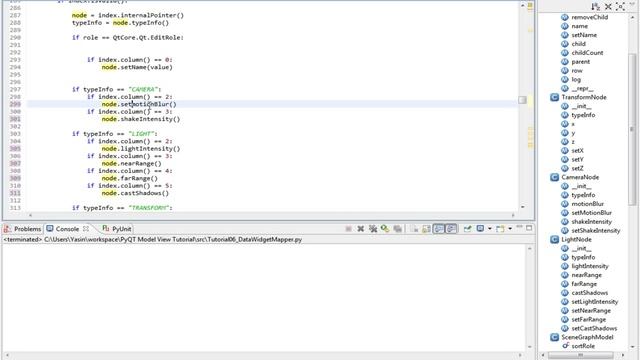The height and width of the screenshot is (360, 640).
Task: Select farRange method in Outline
Action: click(x=584, y=284)
